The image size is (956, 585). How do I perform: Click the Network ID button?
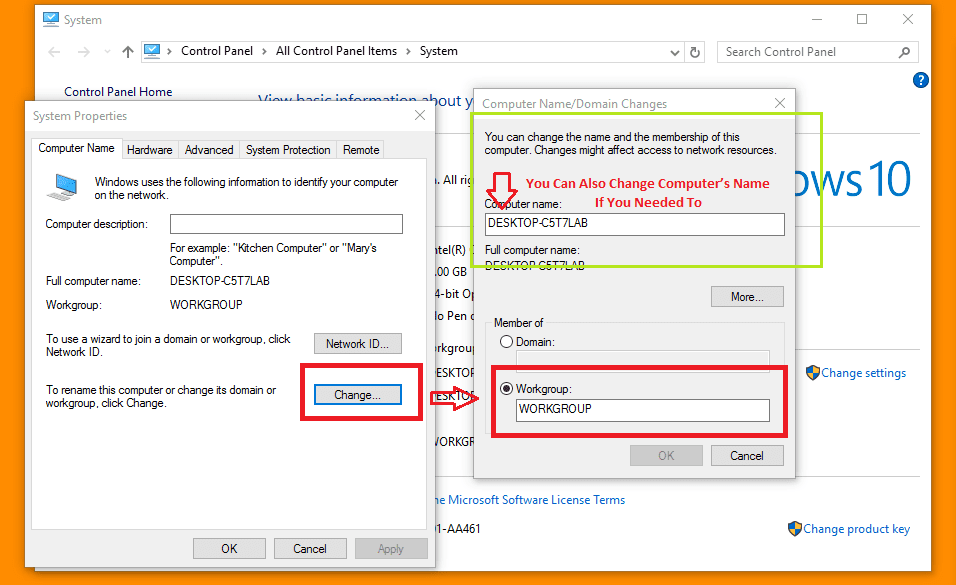click(x=358, y=343)
